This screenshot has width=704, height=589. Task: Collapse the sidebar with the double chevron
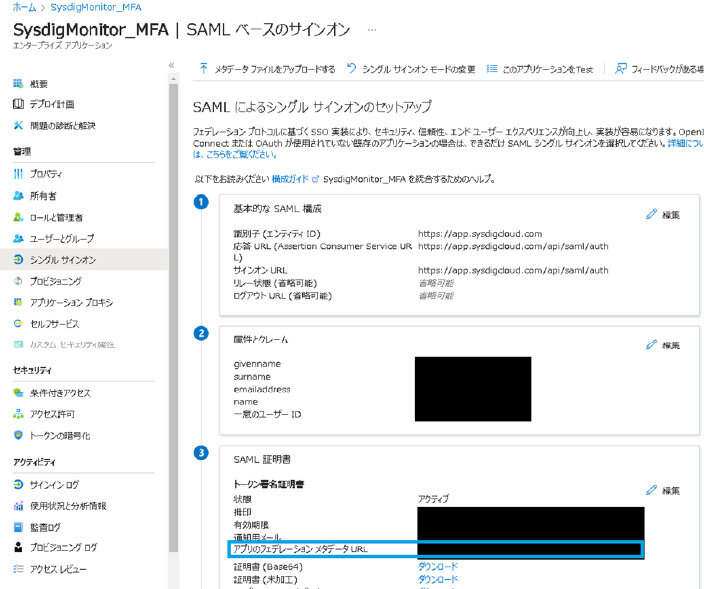[171, 66]
